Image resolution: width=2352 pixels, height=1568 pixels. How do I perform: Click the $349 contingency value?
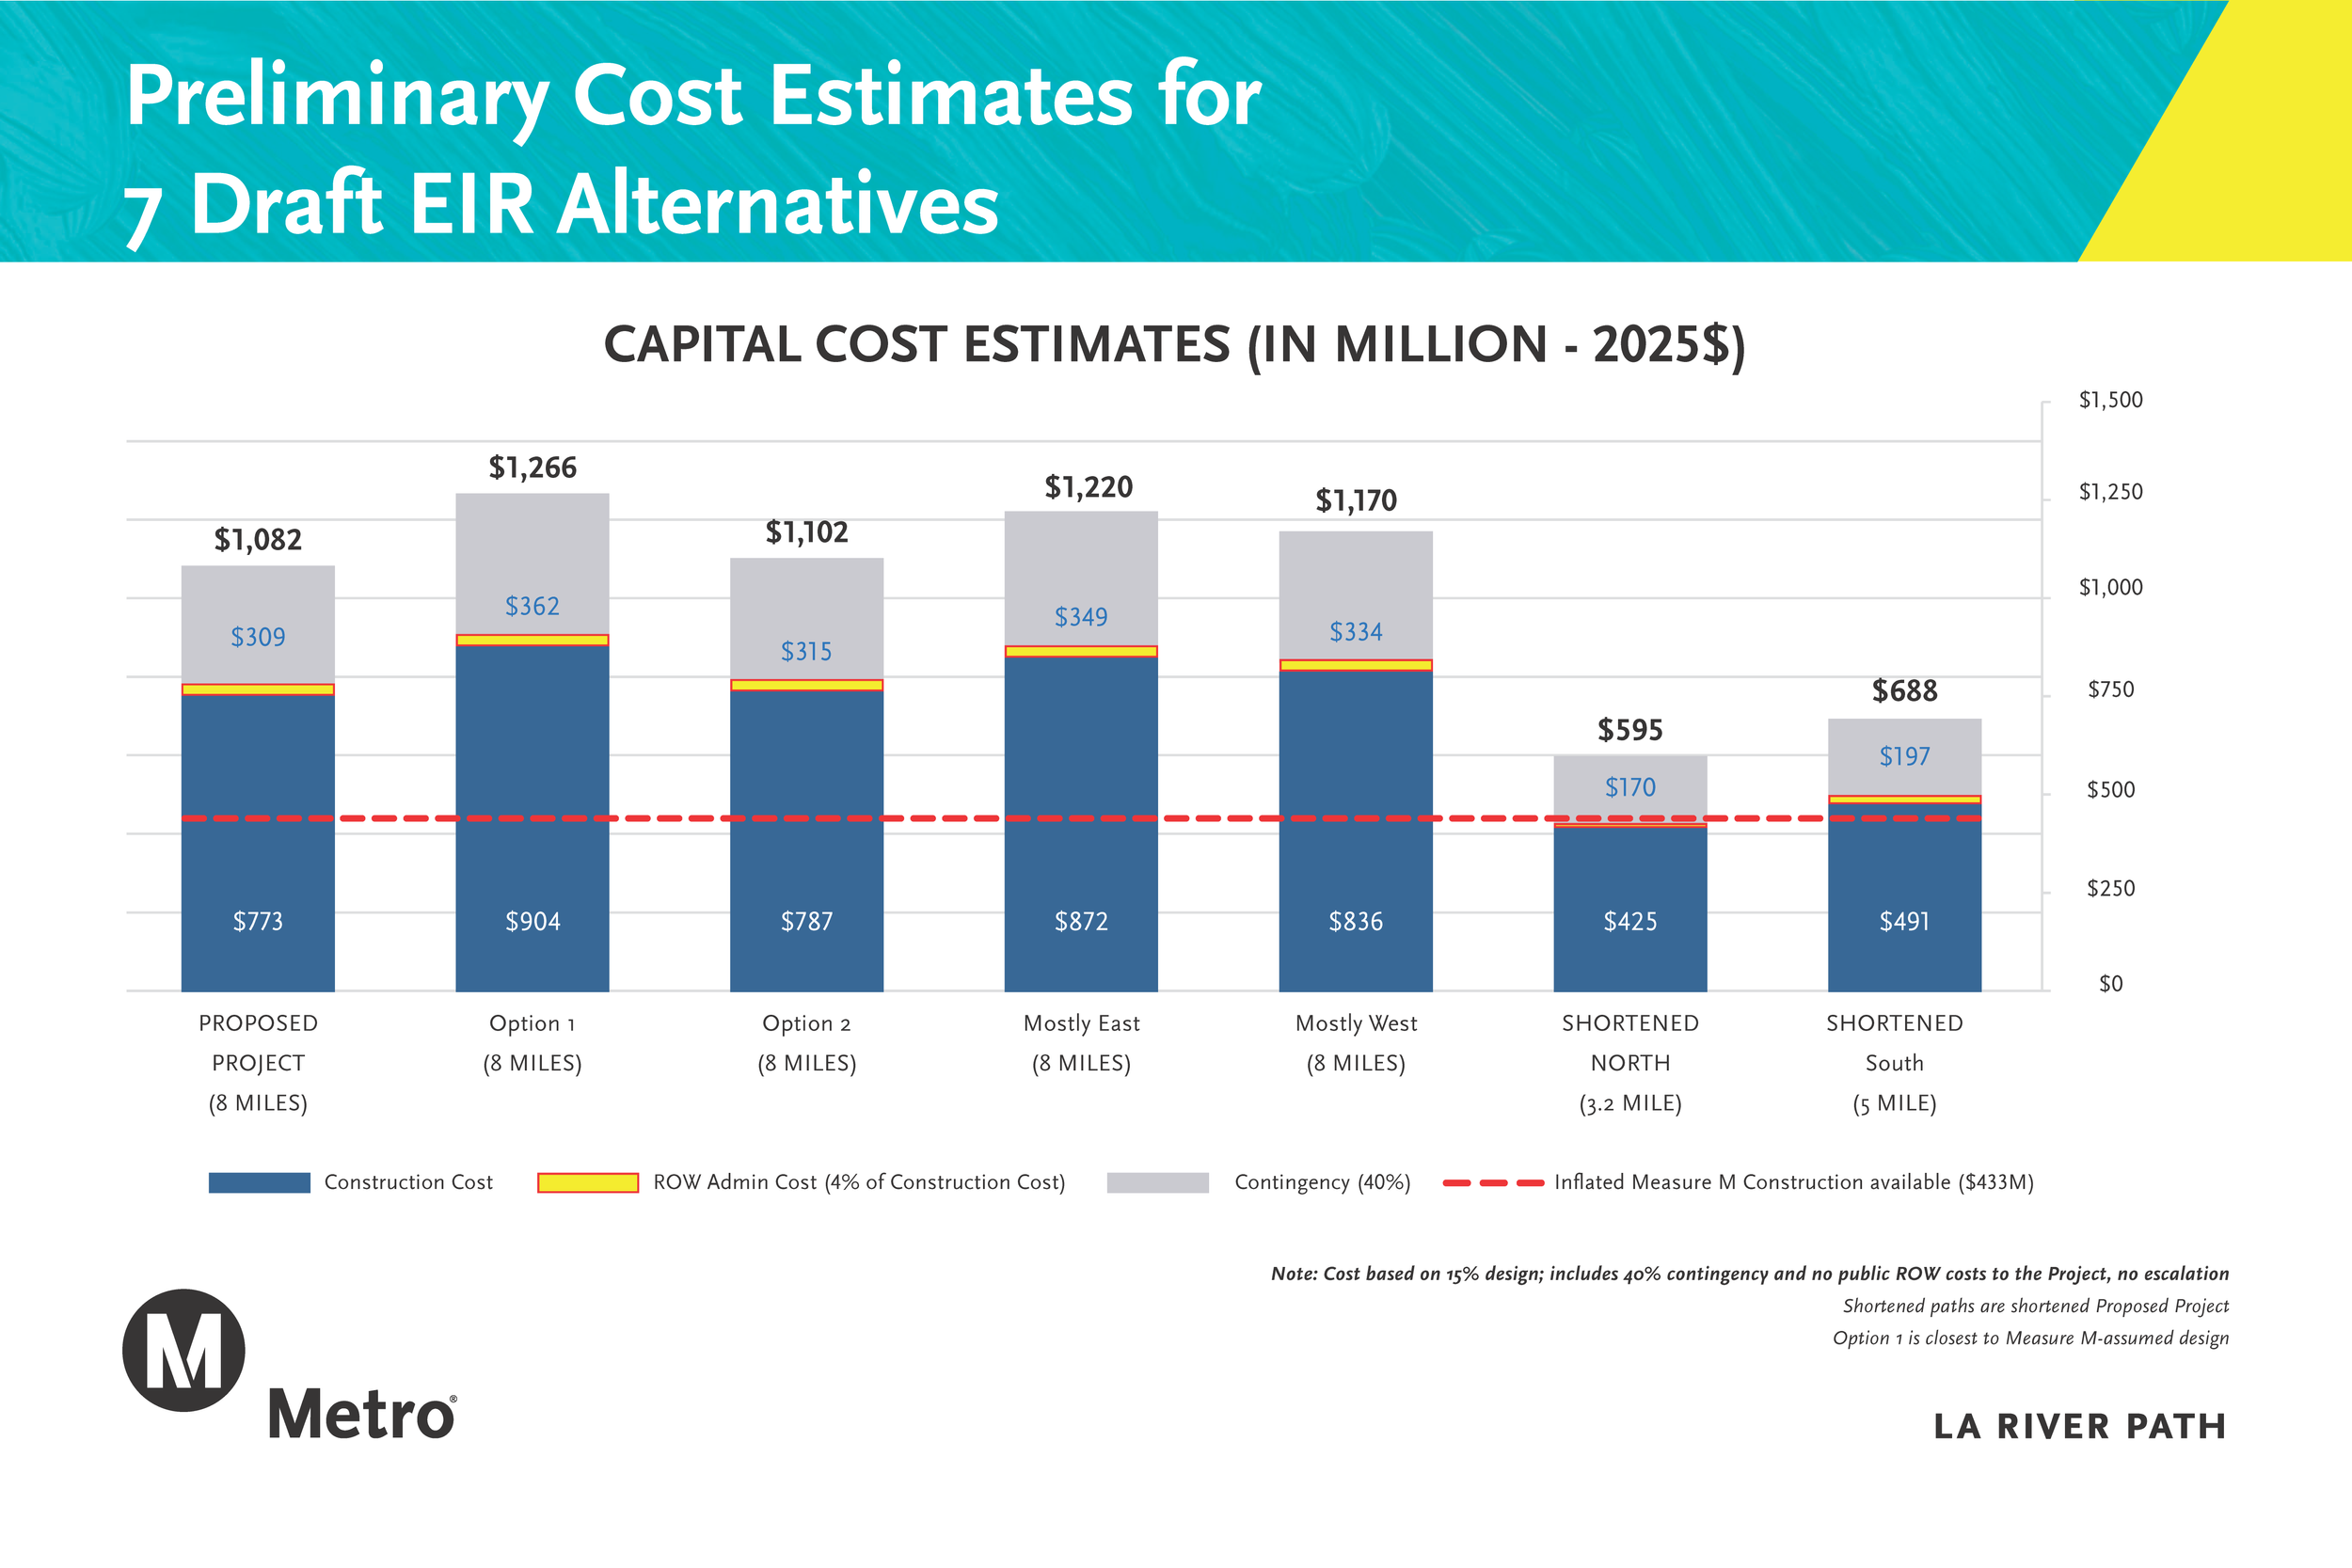(1081, 617)
